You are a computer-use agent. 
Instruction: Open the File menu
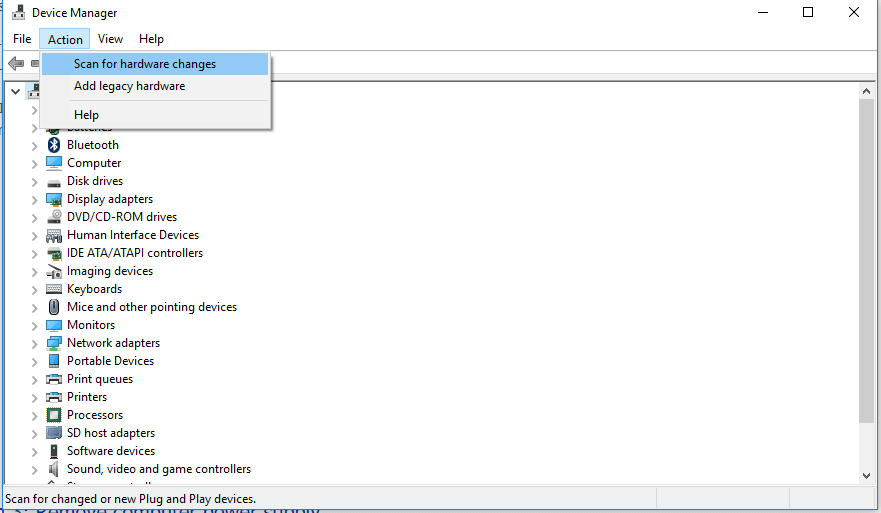click(x=22, y=39)
